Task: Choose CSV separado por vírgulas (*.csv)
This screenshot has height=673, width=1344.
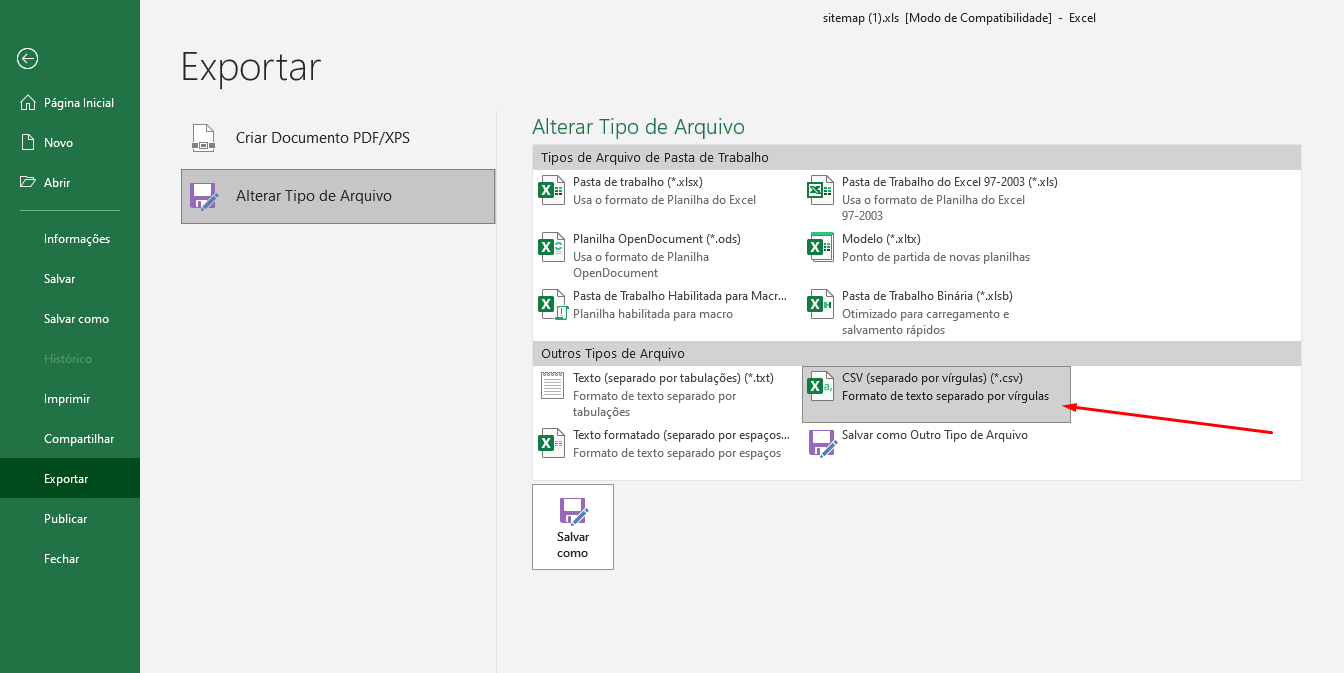Action: pos(936,394)
